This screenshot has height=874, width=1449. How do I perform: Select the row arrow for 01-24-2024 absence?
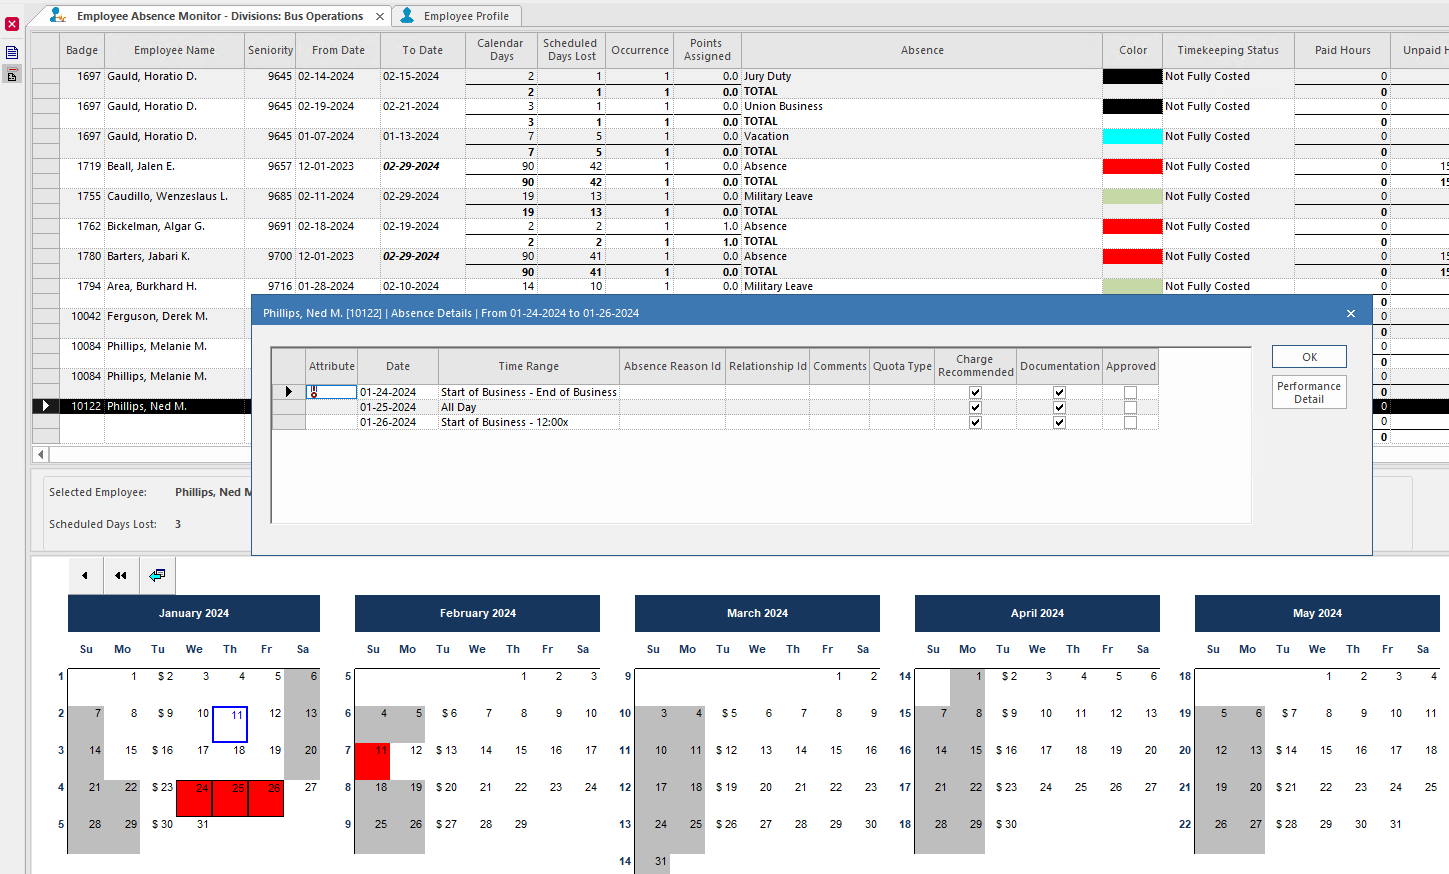tap(289, 392)
